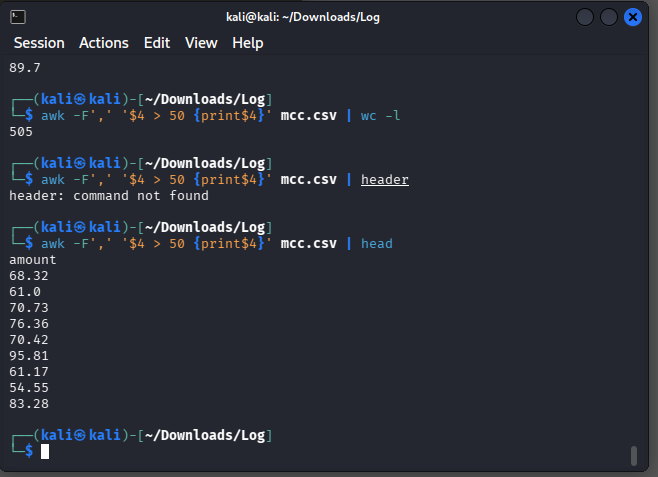Image resolution: width=658 pixels, height=477 pixels.
Task: Click the terminal icon in the title bar
Action: pyautogui.click(x=18, y=17)
